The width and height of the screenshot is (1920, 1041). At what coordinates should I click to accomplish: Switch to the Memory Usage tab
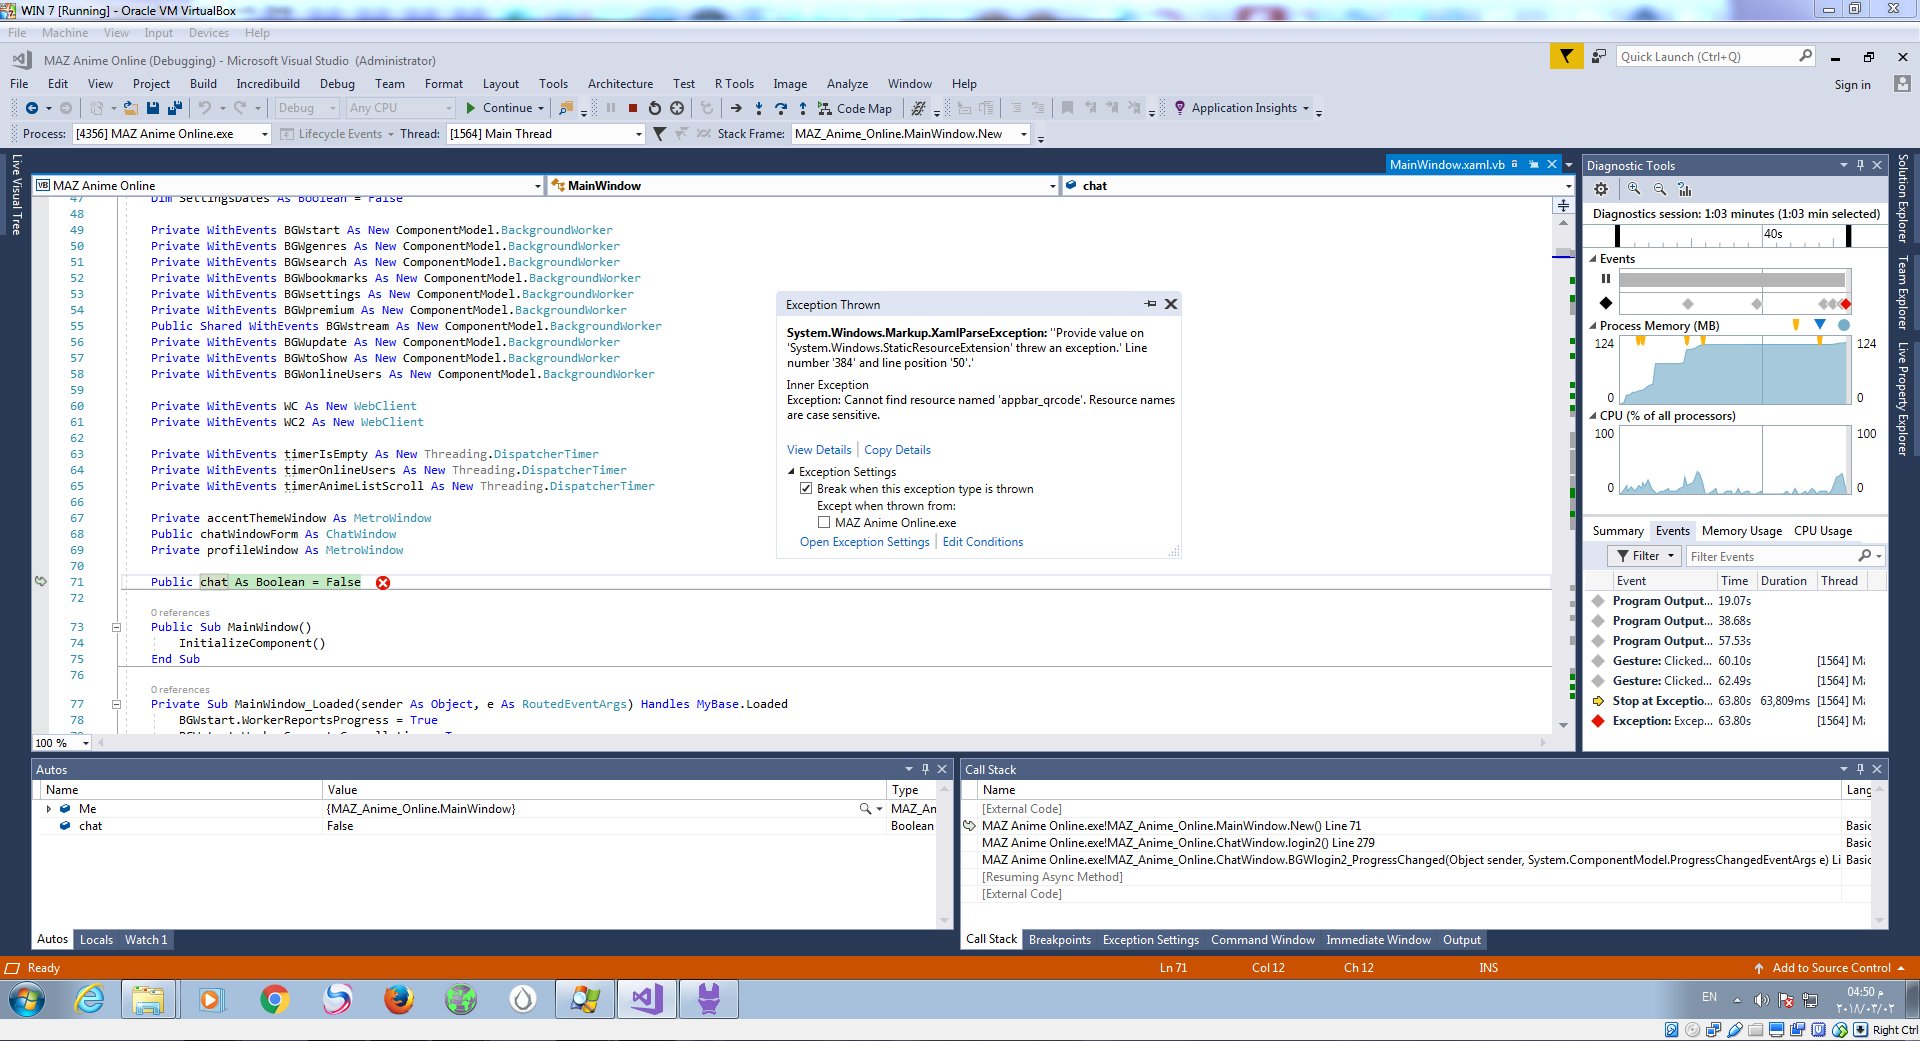[x=1741, y=531]
